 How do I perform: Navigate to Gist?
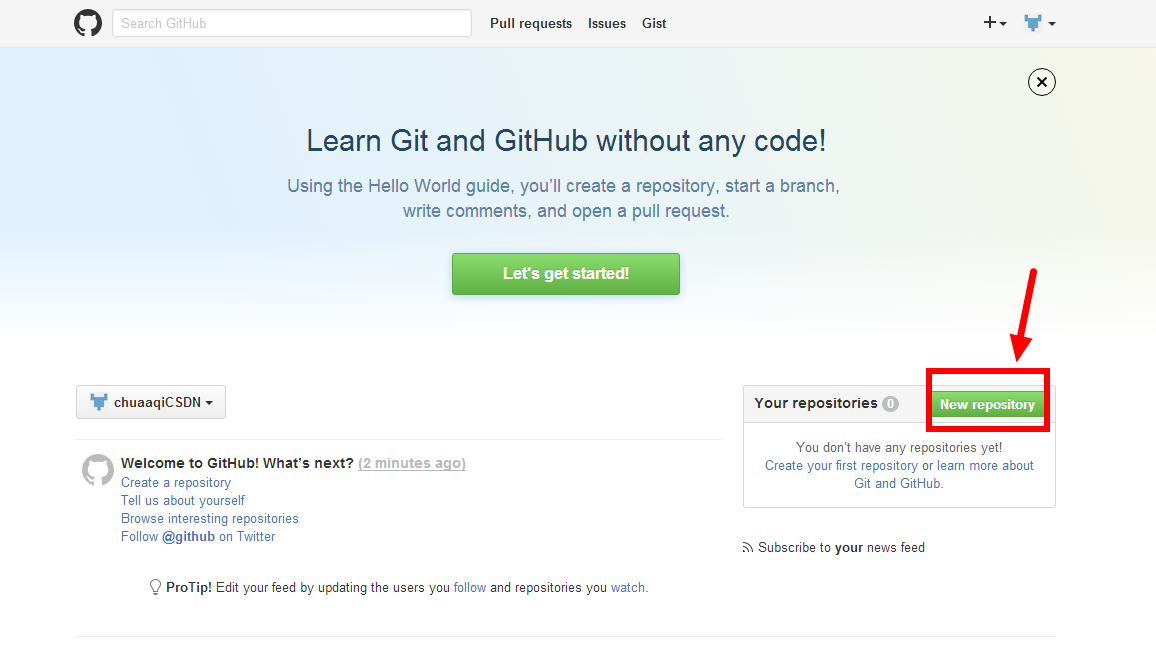pyautogui.click(x=654, y=23)
